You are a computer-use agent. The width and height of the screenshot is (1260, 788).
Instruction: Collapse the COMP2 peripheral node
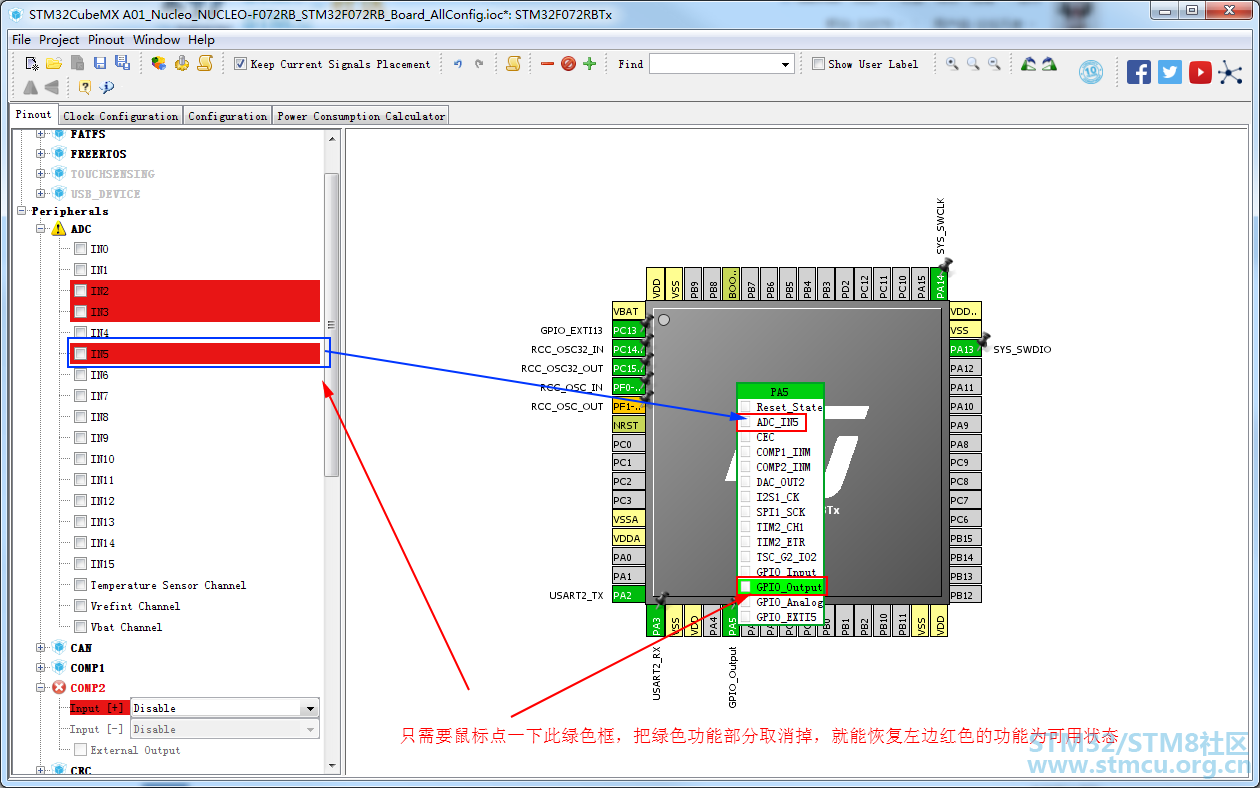41,687
